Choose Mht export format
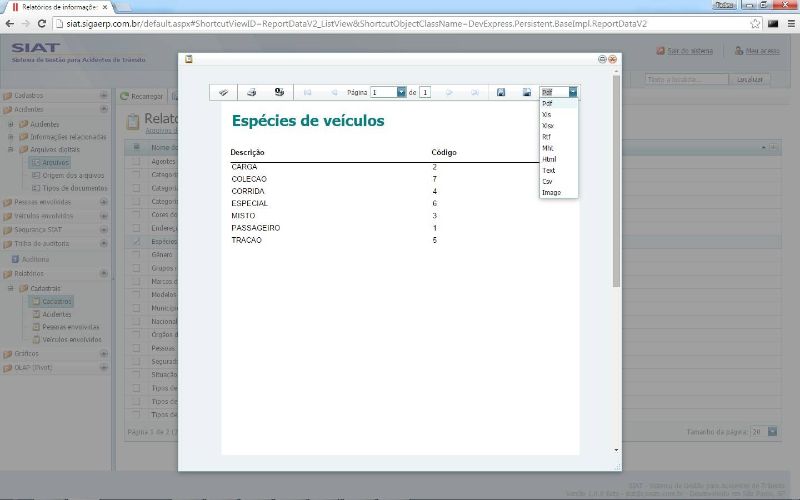This screenshot has height=500, width=800. 559,148
